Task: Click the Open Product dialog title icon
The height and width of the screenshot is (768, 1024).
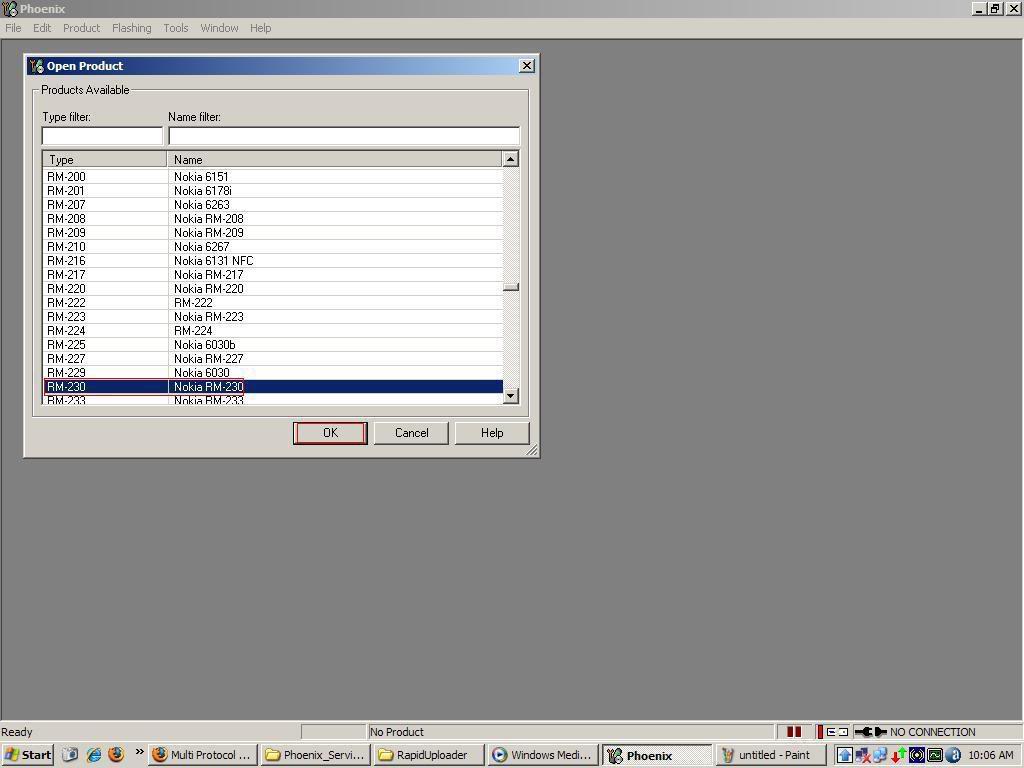Action: click(x=37, y=66)
